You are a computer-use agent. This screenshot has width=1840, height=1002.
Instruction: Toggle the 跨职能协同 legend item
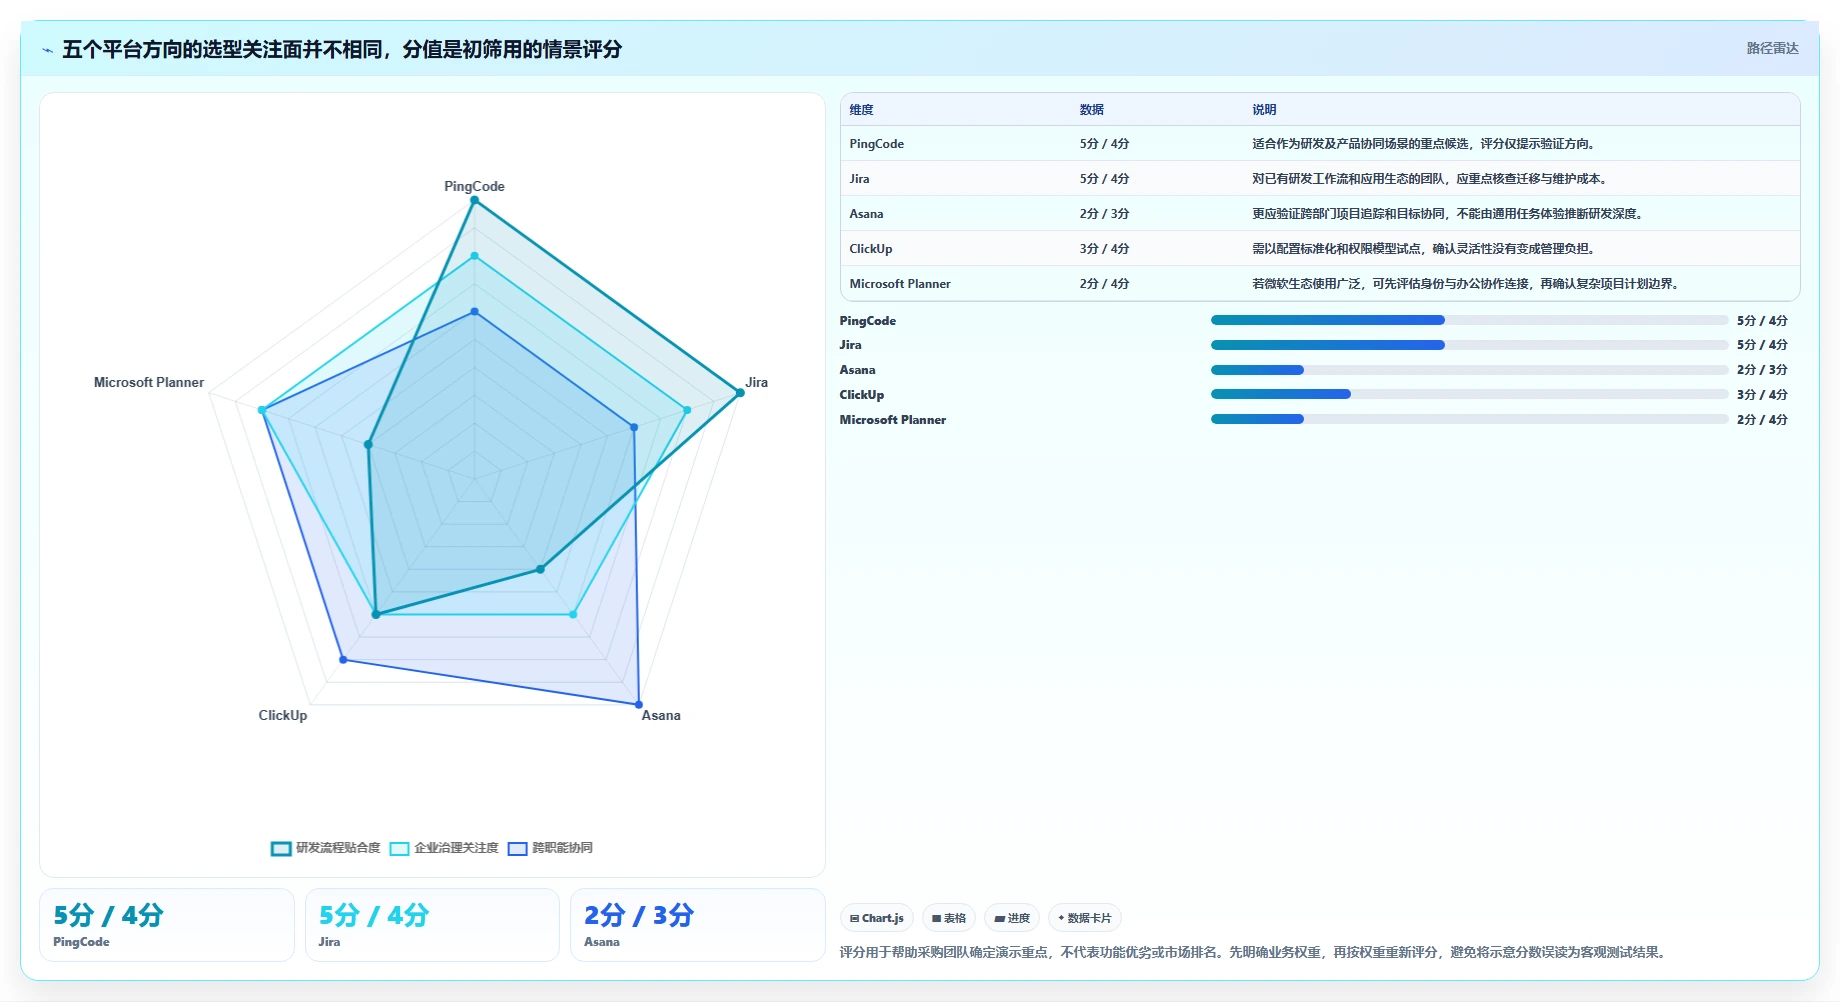click(550, 848)
